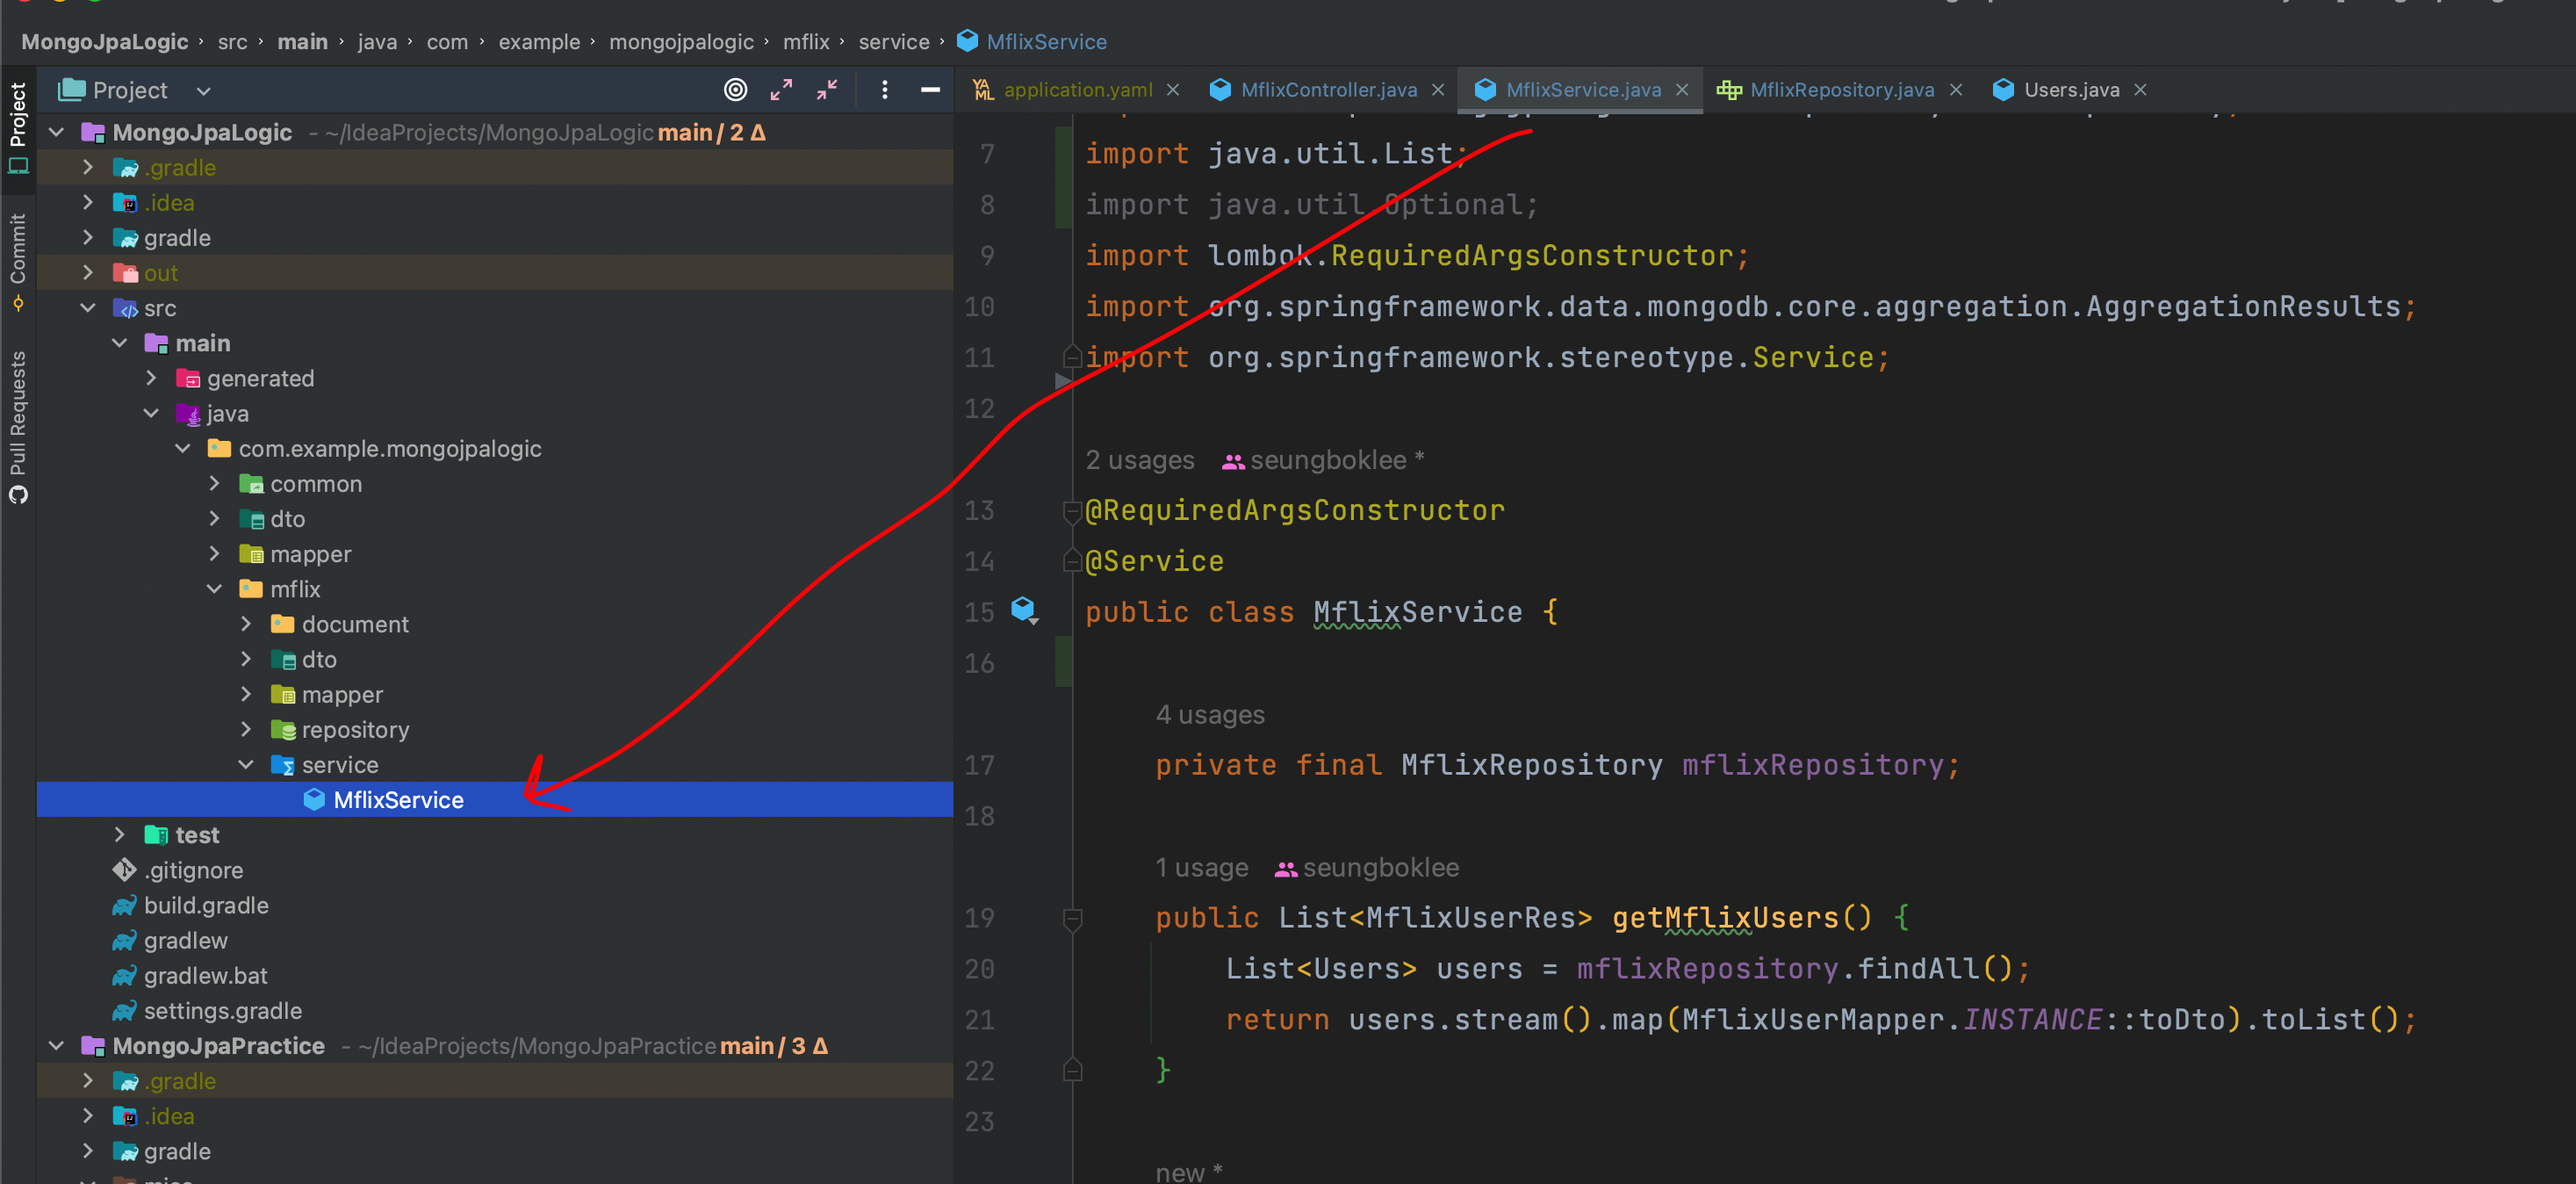
Task: Close the application.yaml tab
Action: (x=1173, y=90)
